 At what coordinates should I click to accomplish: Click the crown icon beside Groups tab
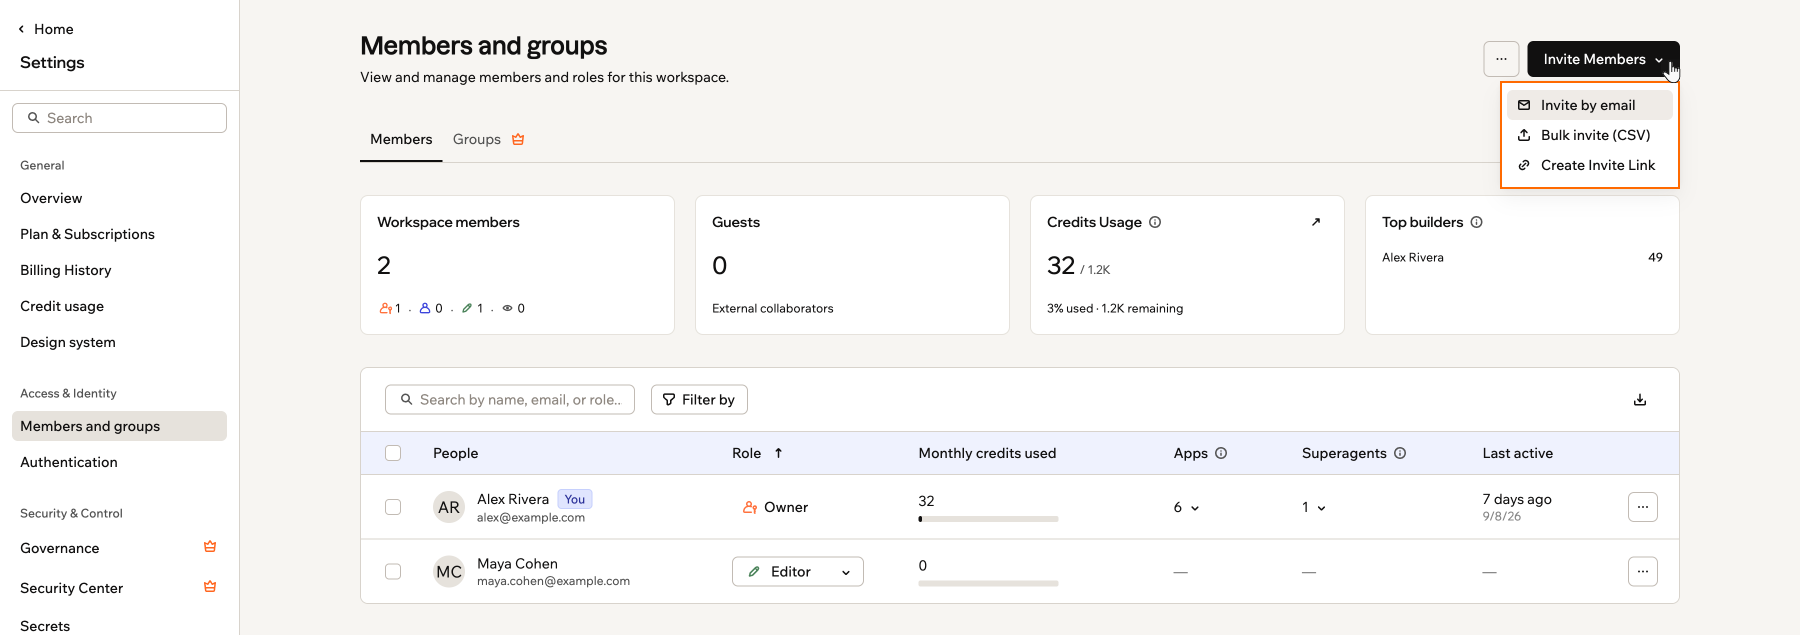[518, 139]
